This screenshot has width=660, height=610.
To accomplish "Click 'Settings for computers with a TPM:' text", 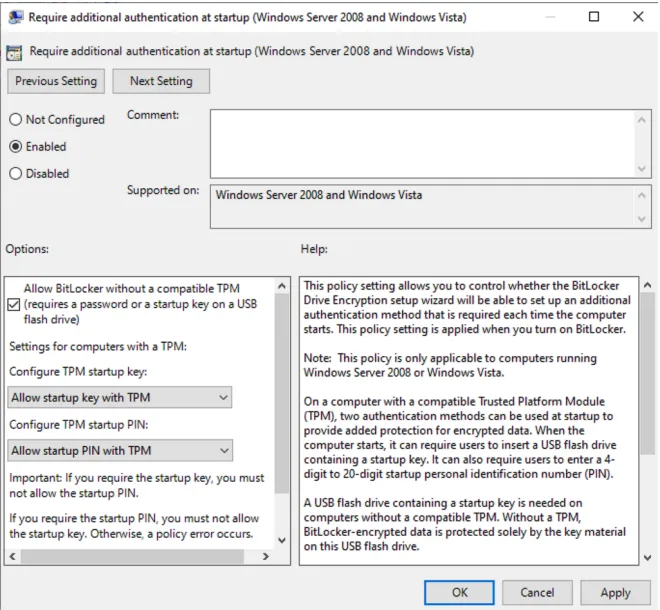I will (98, 346).
